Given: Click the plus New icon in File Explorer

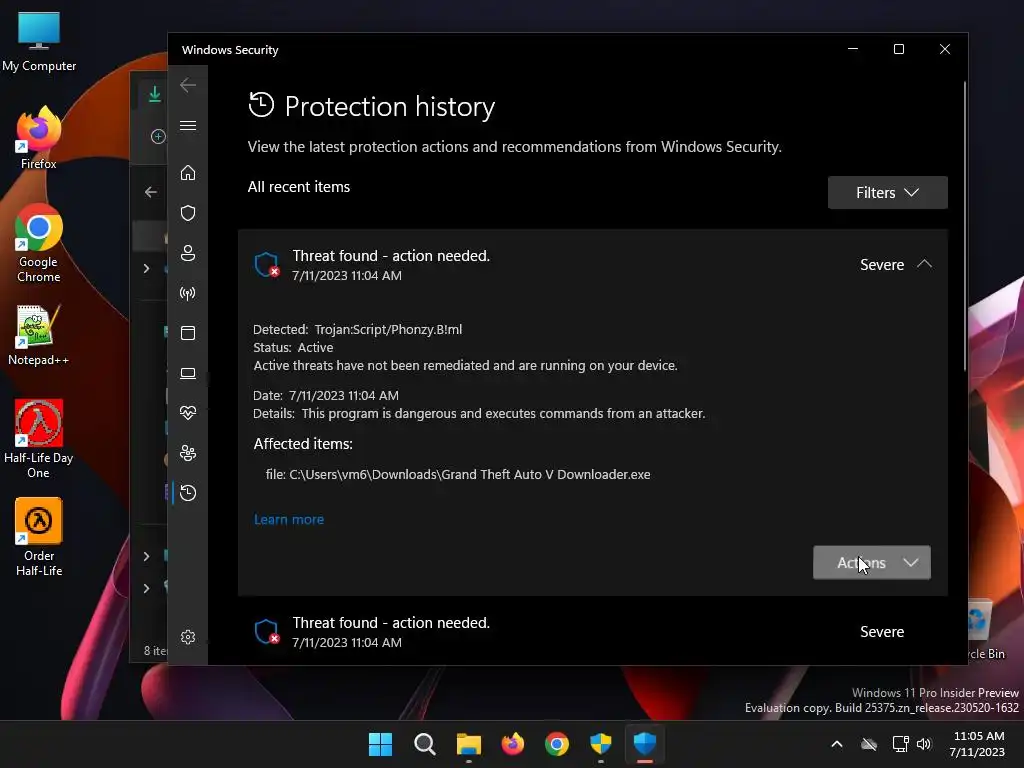Looking at the screenshot, I should click(x=158, y=136).
